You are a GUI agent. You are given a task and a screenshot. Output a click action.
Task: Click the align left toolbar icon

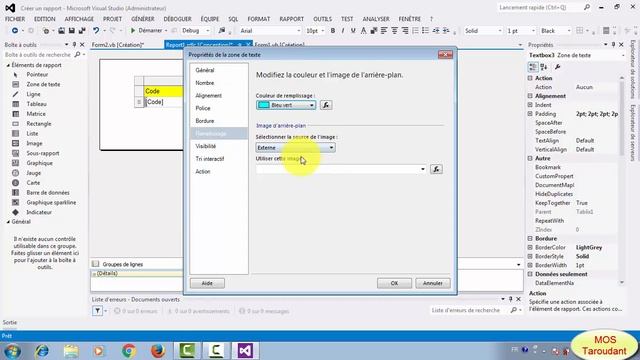coord(384,31)
